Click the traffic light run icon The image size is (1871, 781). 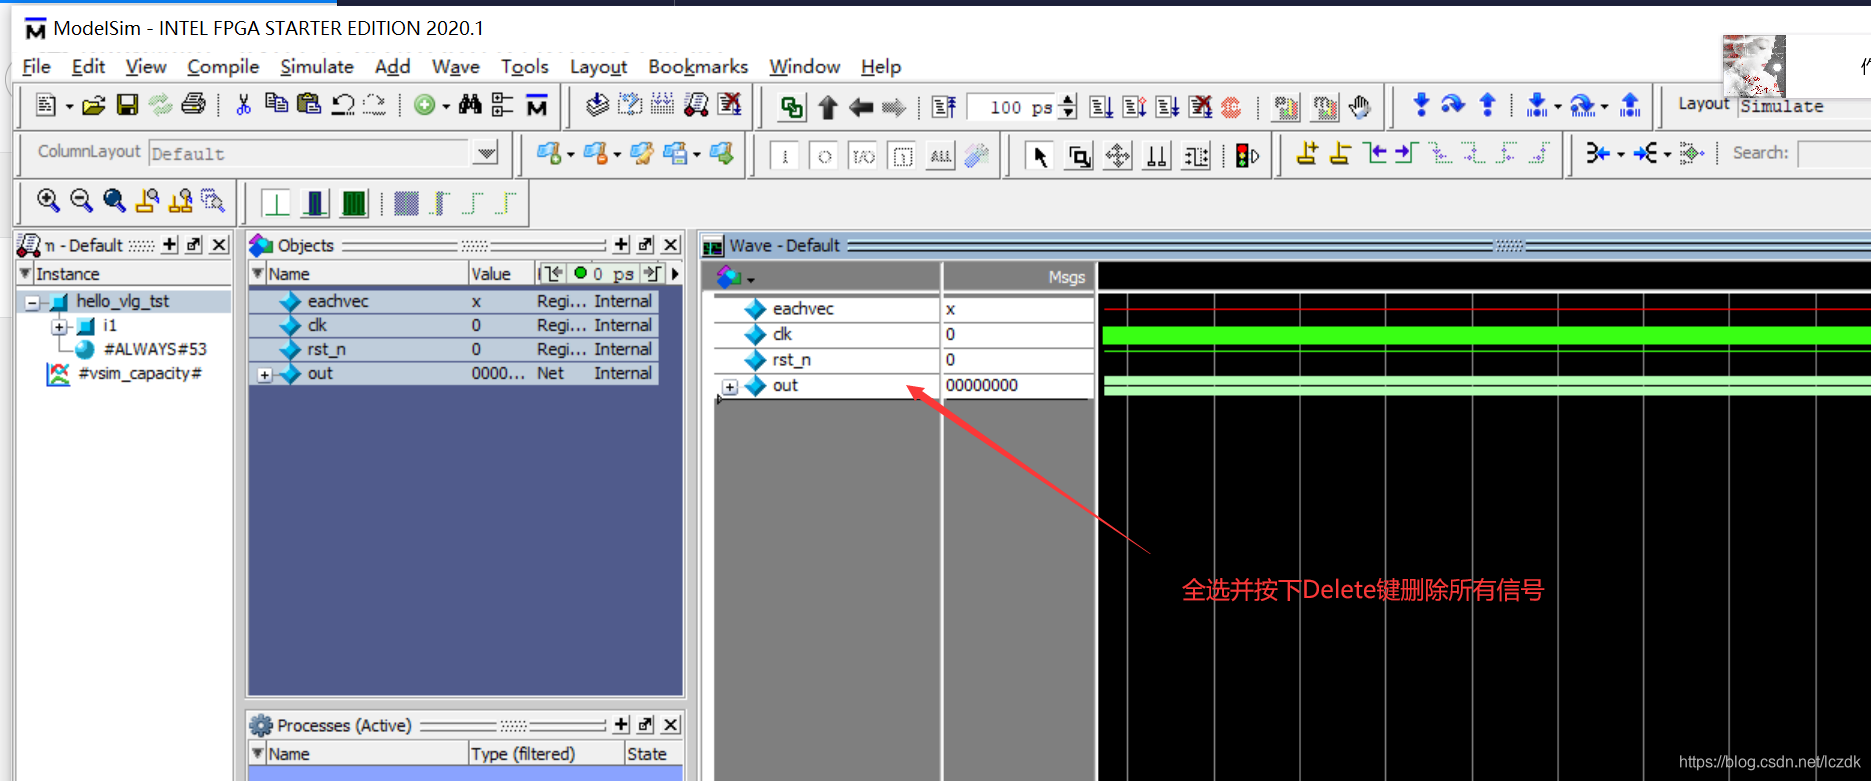point(1247,156)
